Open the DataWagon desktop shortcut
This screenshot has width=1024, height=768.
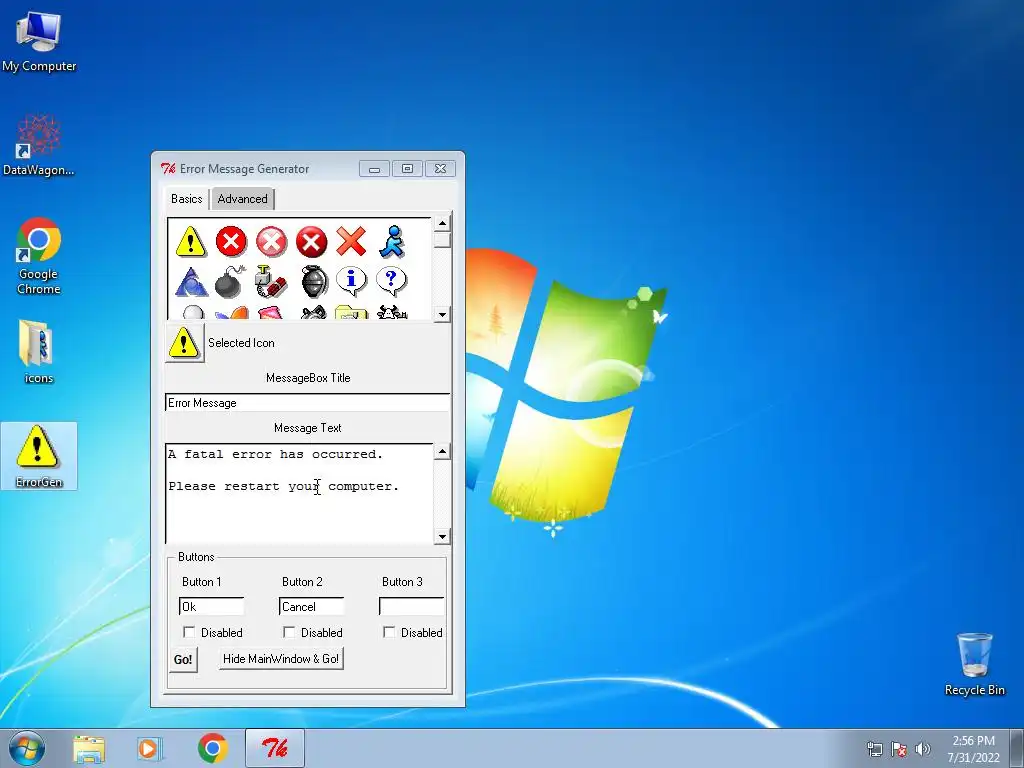point(39,145)
